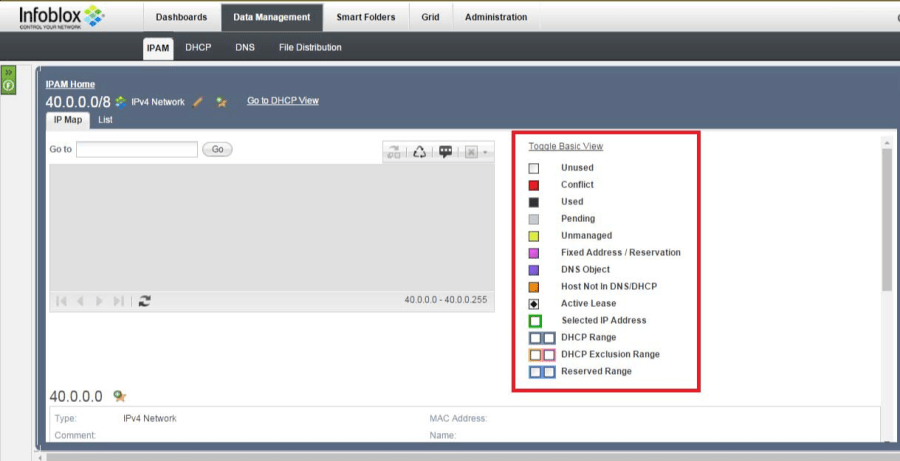The width and height of the screenshot is (900, 461).
Task: Click the magenta Fixed Address swatch
Action: 534,253
